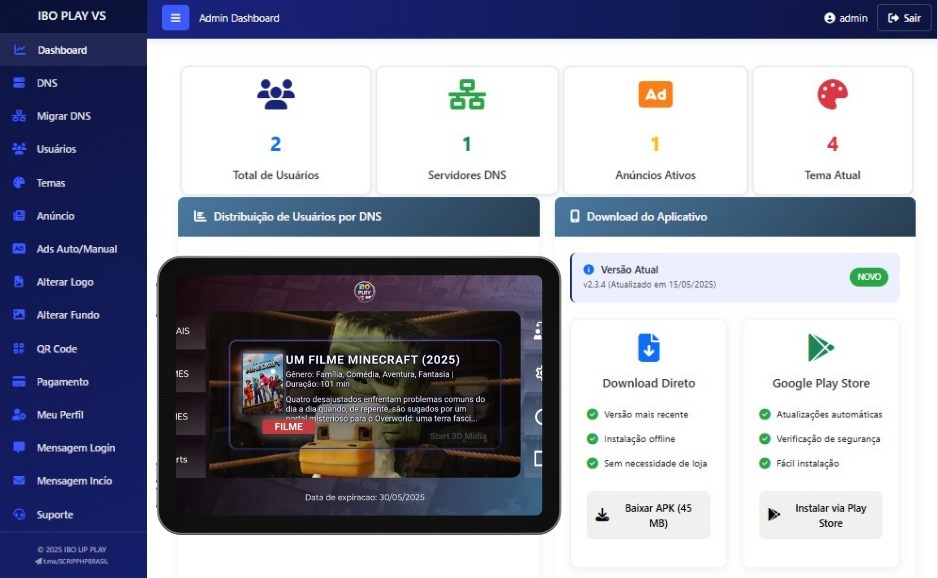Click the IBO PLAY VS brand title
Image resolution: width=938 pixels, height=578 pixels.
pyautogui.click(x=72, y=16)
